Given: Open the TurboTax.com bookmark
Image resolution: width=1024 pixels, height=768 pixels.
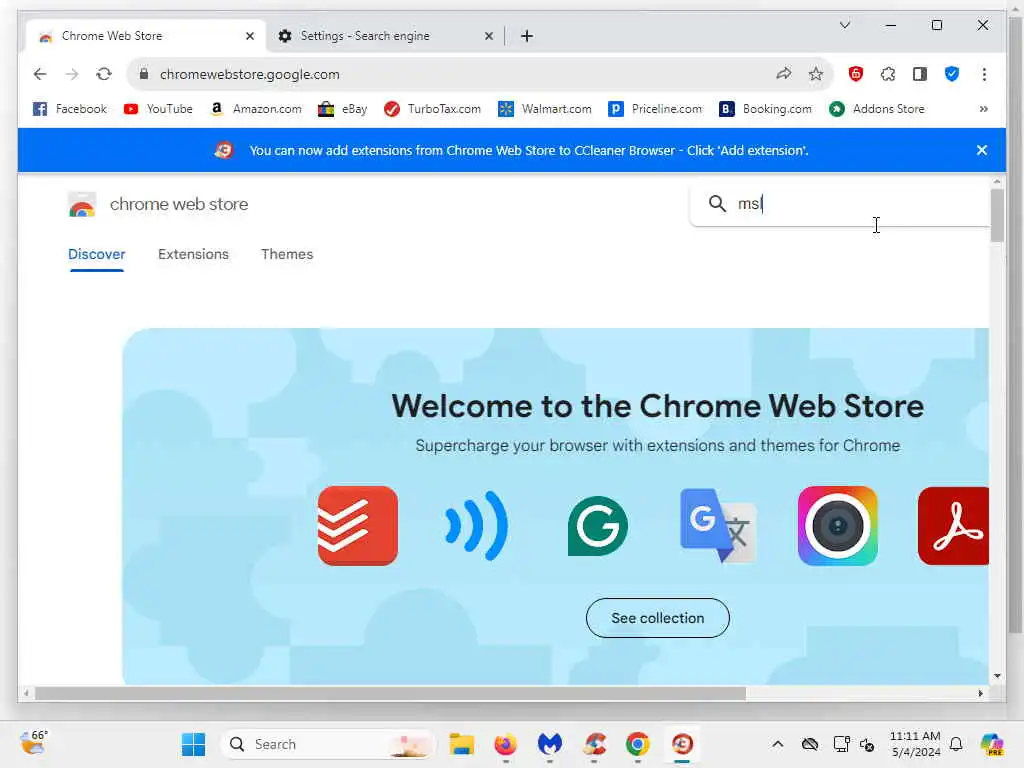Looking at the screenshot, I should [x=432, y=109].
